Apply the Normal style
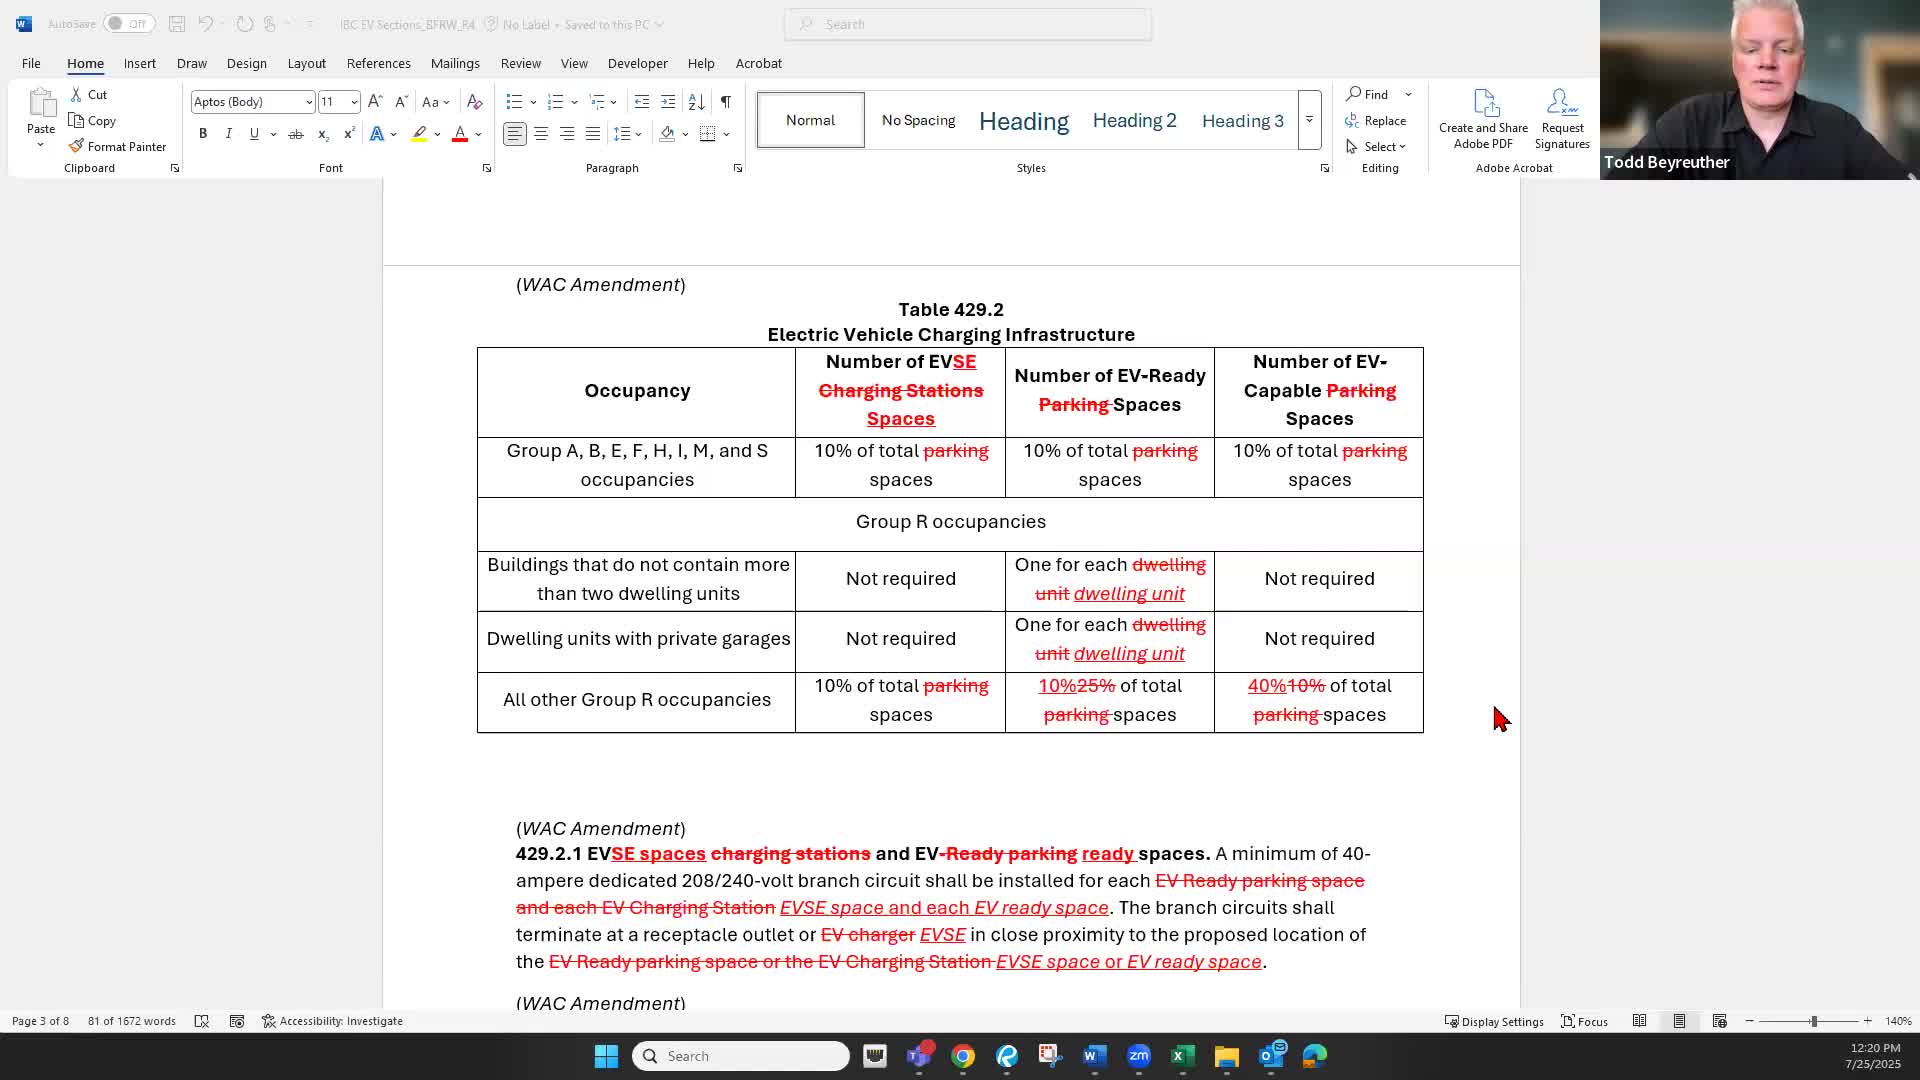 (811, 120)
